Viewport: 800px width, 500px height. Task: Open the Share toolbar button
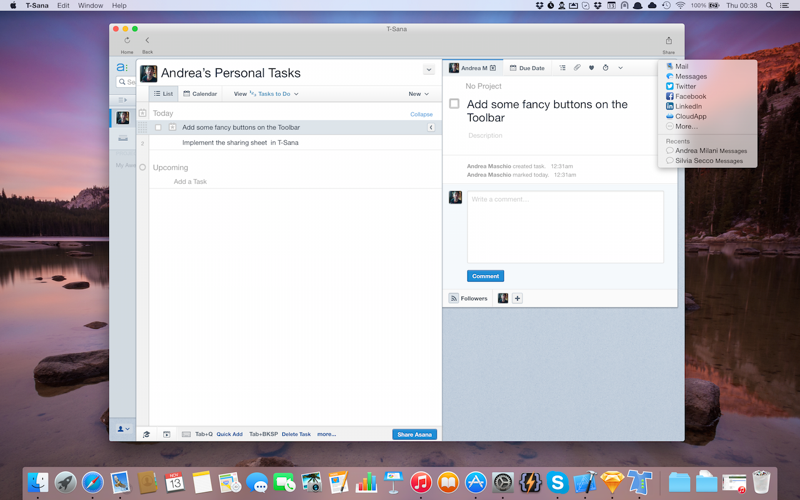point(668,41)
